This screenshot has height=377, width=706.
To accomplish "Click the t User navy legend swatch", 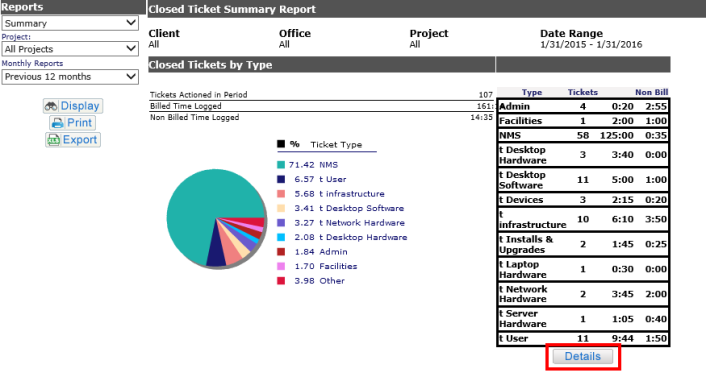I will [281, 179].
